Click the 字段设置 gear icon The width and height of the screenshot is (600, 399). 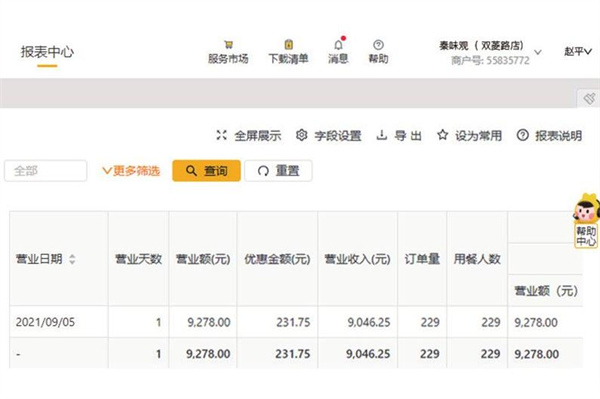[x=302, y=135]
